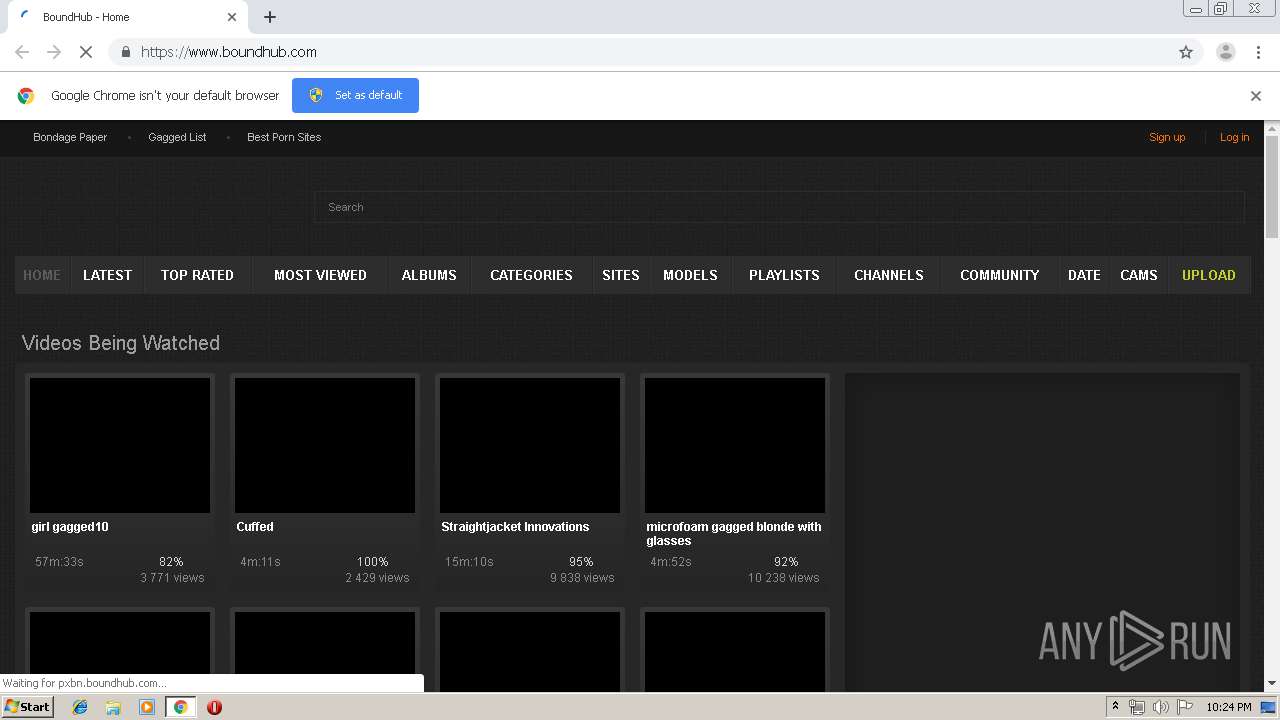Click the scrollbar up arrow
The height and width of the screenshot is (720, 1280).
tap(1272, 128)
